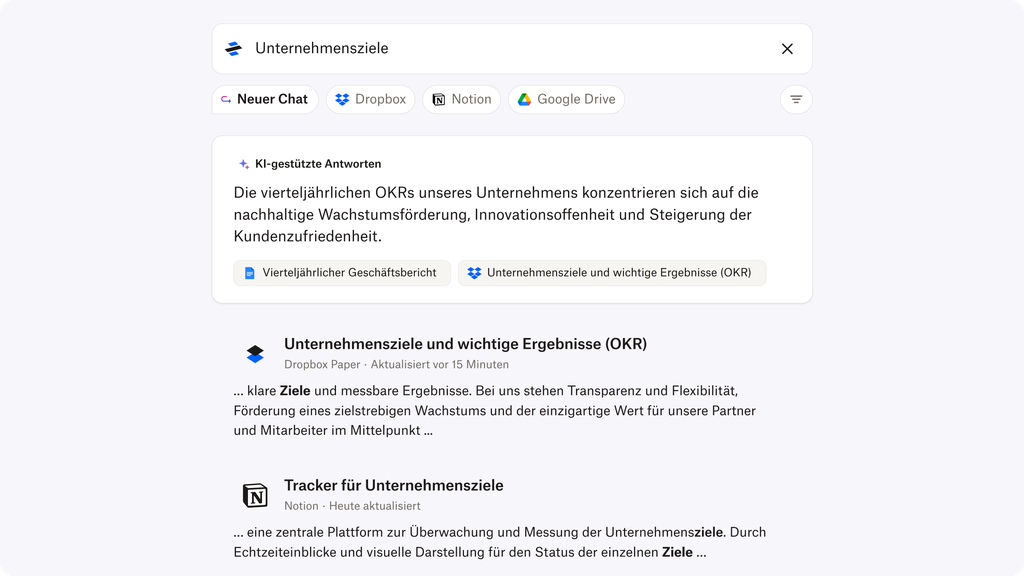The image size is (1024, 576).
Task: Filter results by Dropbox
Action: click(x=370, y=99)
